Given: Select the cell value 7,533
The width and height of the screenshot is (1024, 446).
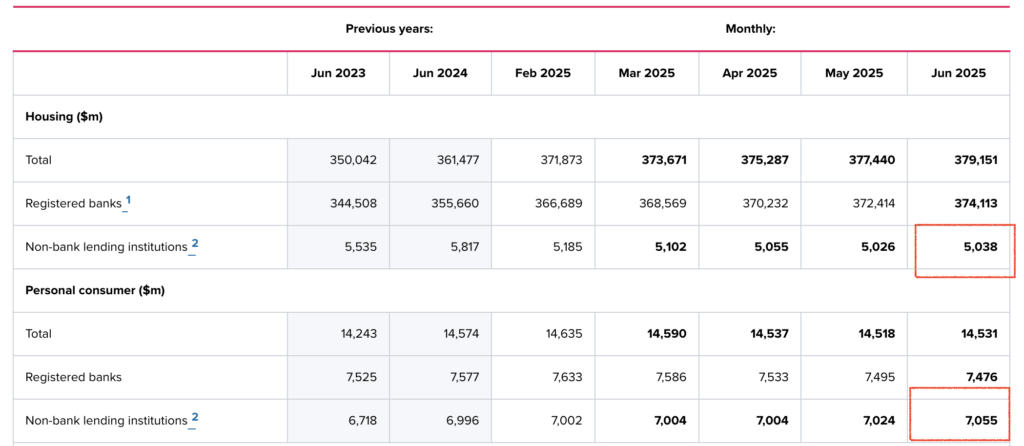Looking at the screenshot, I should click(x=774, y=377).
